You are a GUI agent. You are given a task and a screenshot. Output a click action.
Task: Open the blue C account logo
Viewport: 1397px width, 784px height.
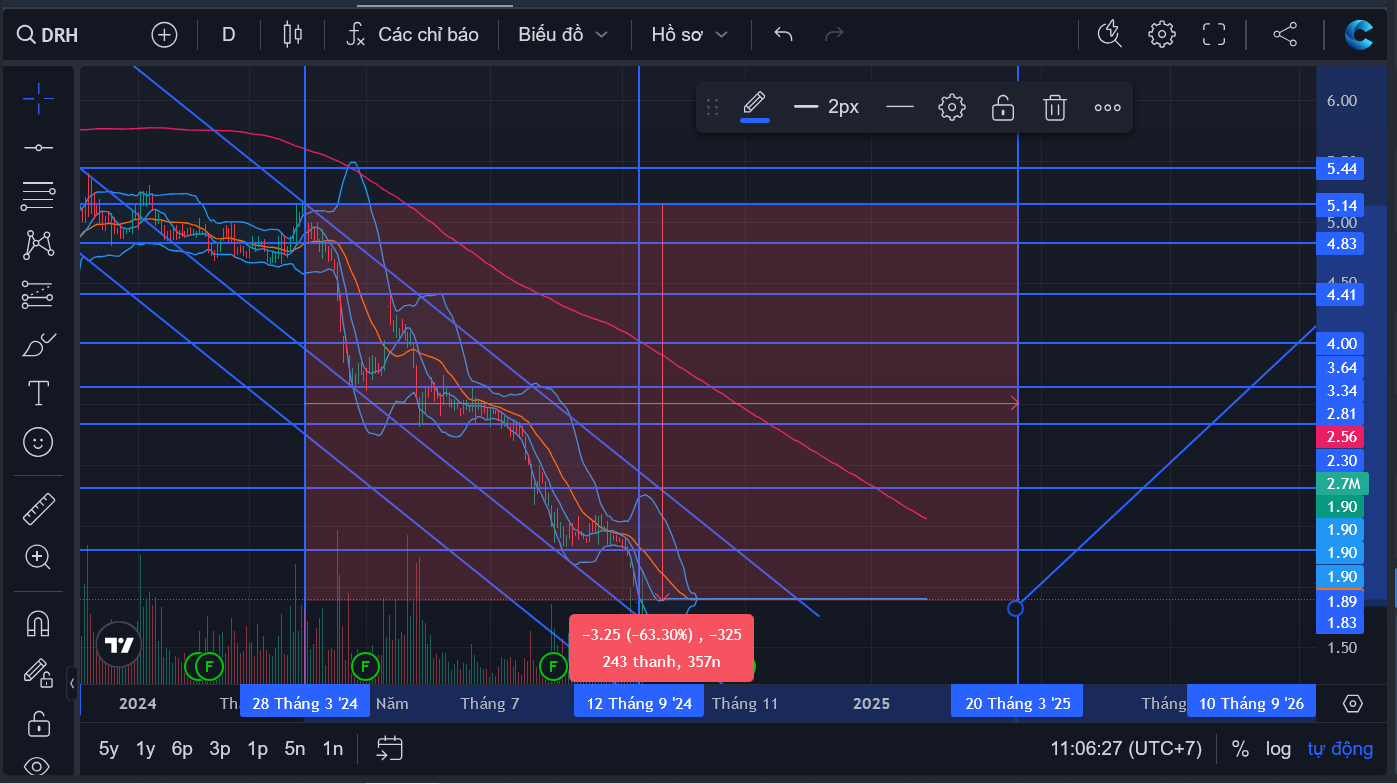(1359, 35)
